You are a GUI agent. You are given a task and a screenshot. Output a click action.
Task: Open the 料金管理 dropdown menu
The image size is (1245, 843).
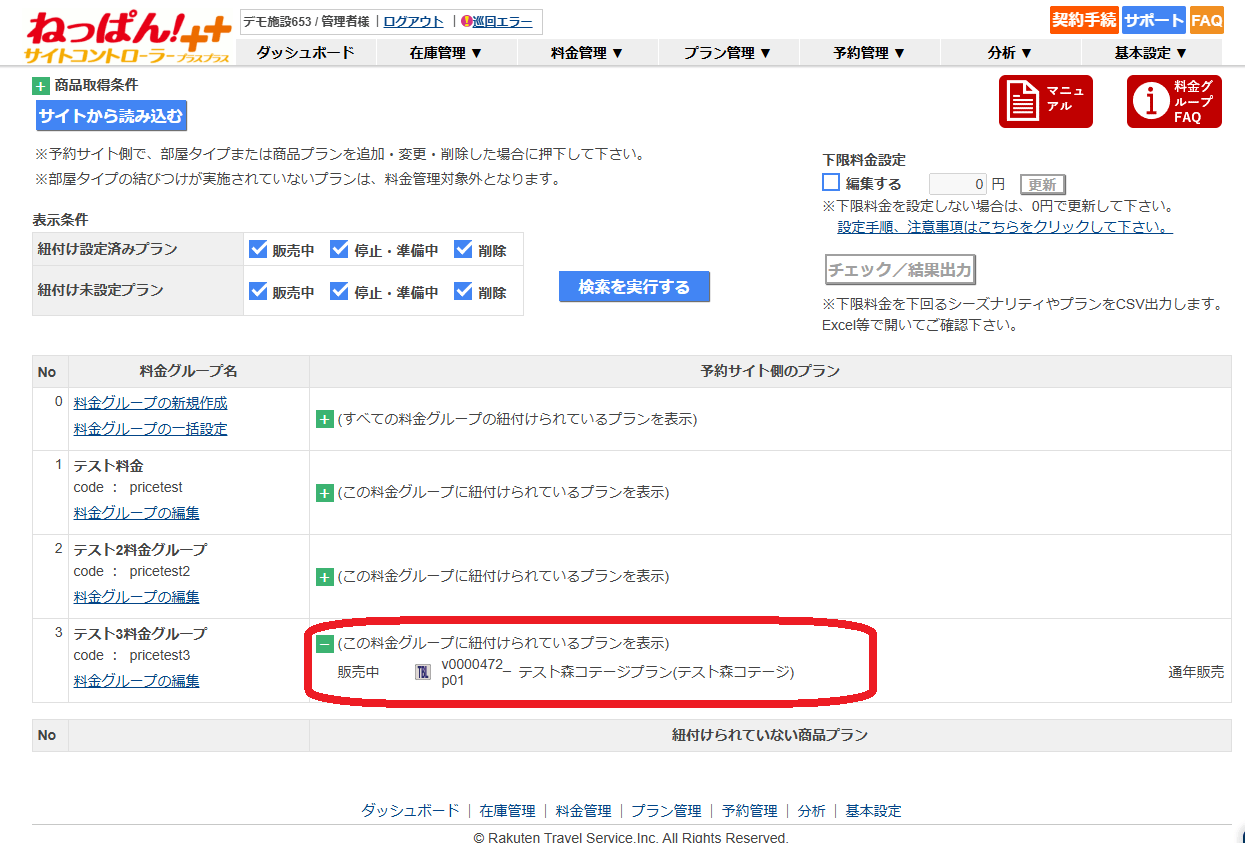click(x=587, y=53)
